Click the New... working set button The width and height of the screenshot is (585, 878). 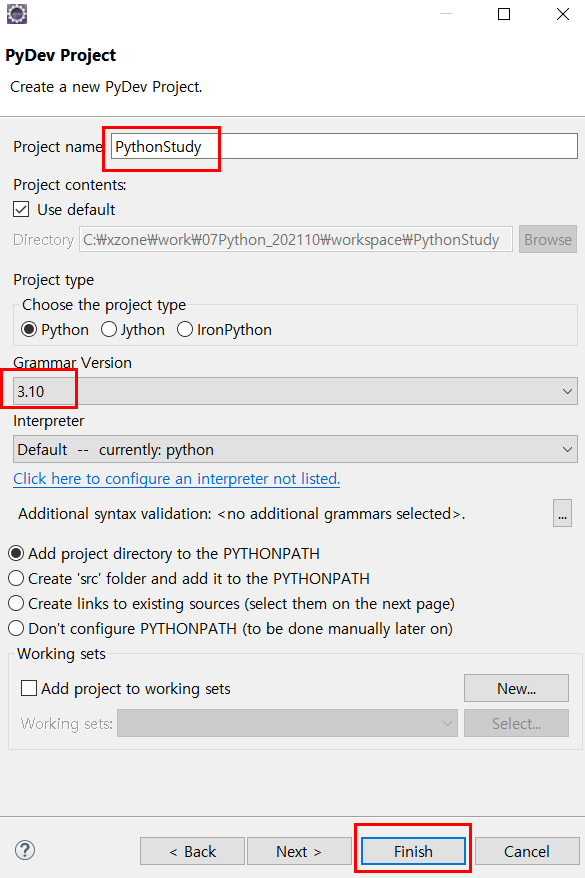pos(516,688)
